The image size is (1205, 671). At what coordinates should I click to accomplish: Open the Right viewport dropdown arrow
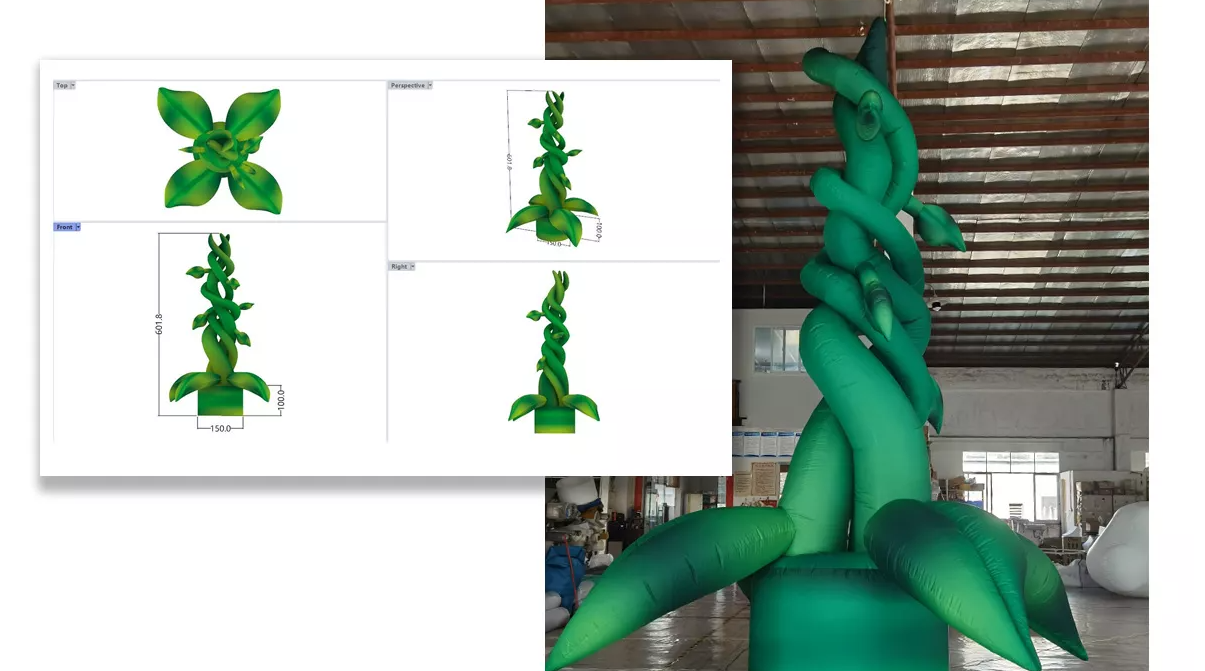pos(411,267)
